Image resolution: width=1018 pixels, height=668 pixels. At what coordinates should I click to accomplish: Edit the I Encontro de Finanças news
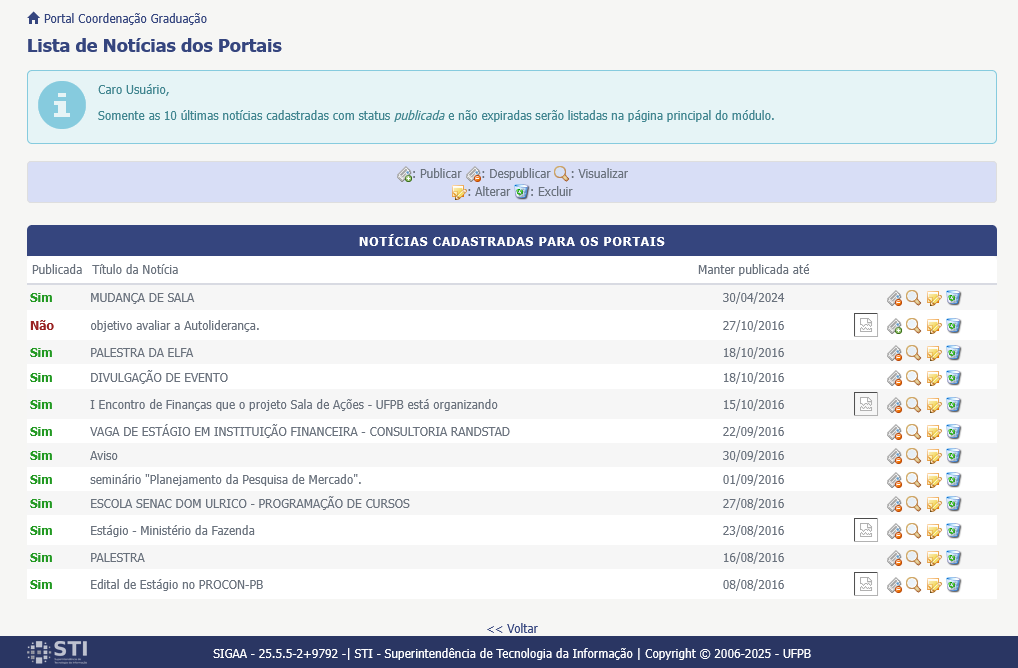pos(934,405)
